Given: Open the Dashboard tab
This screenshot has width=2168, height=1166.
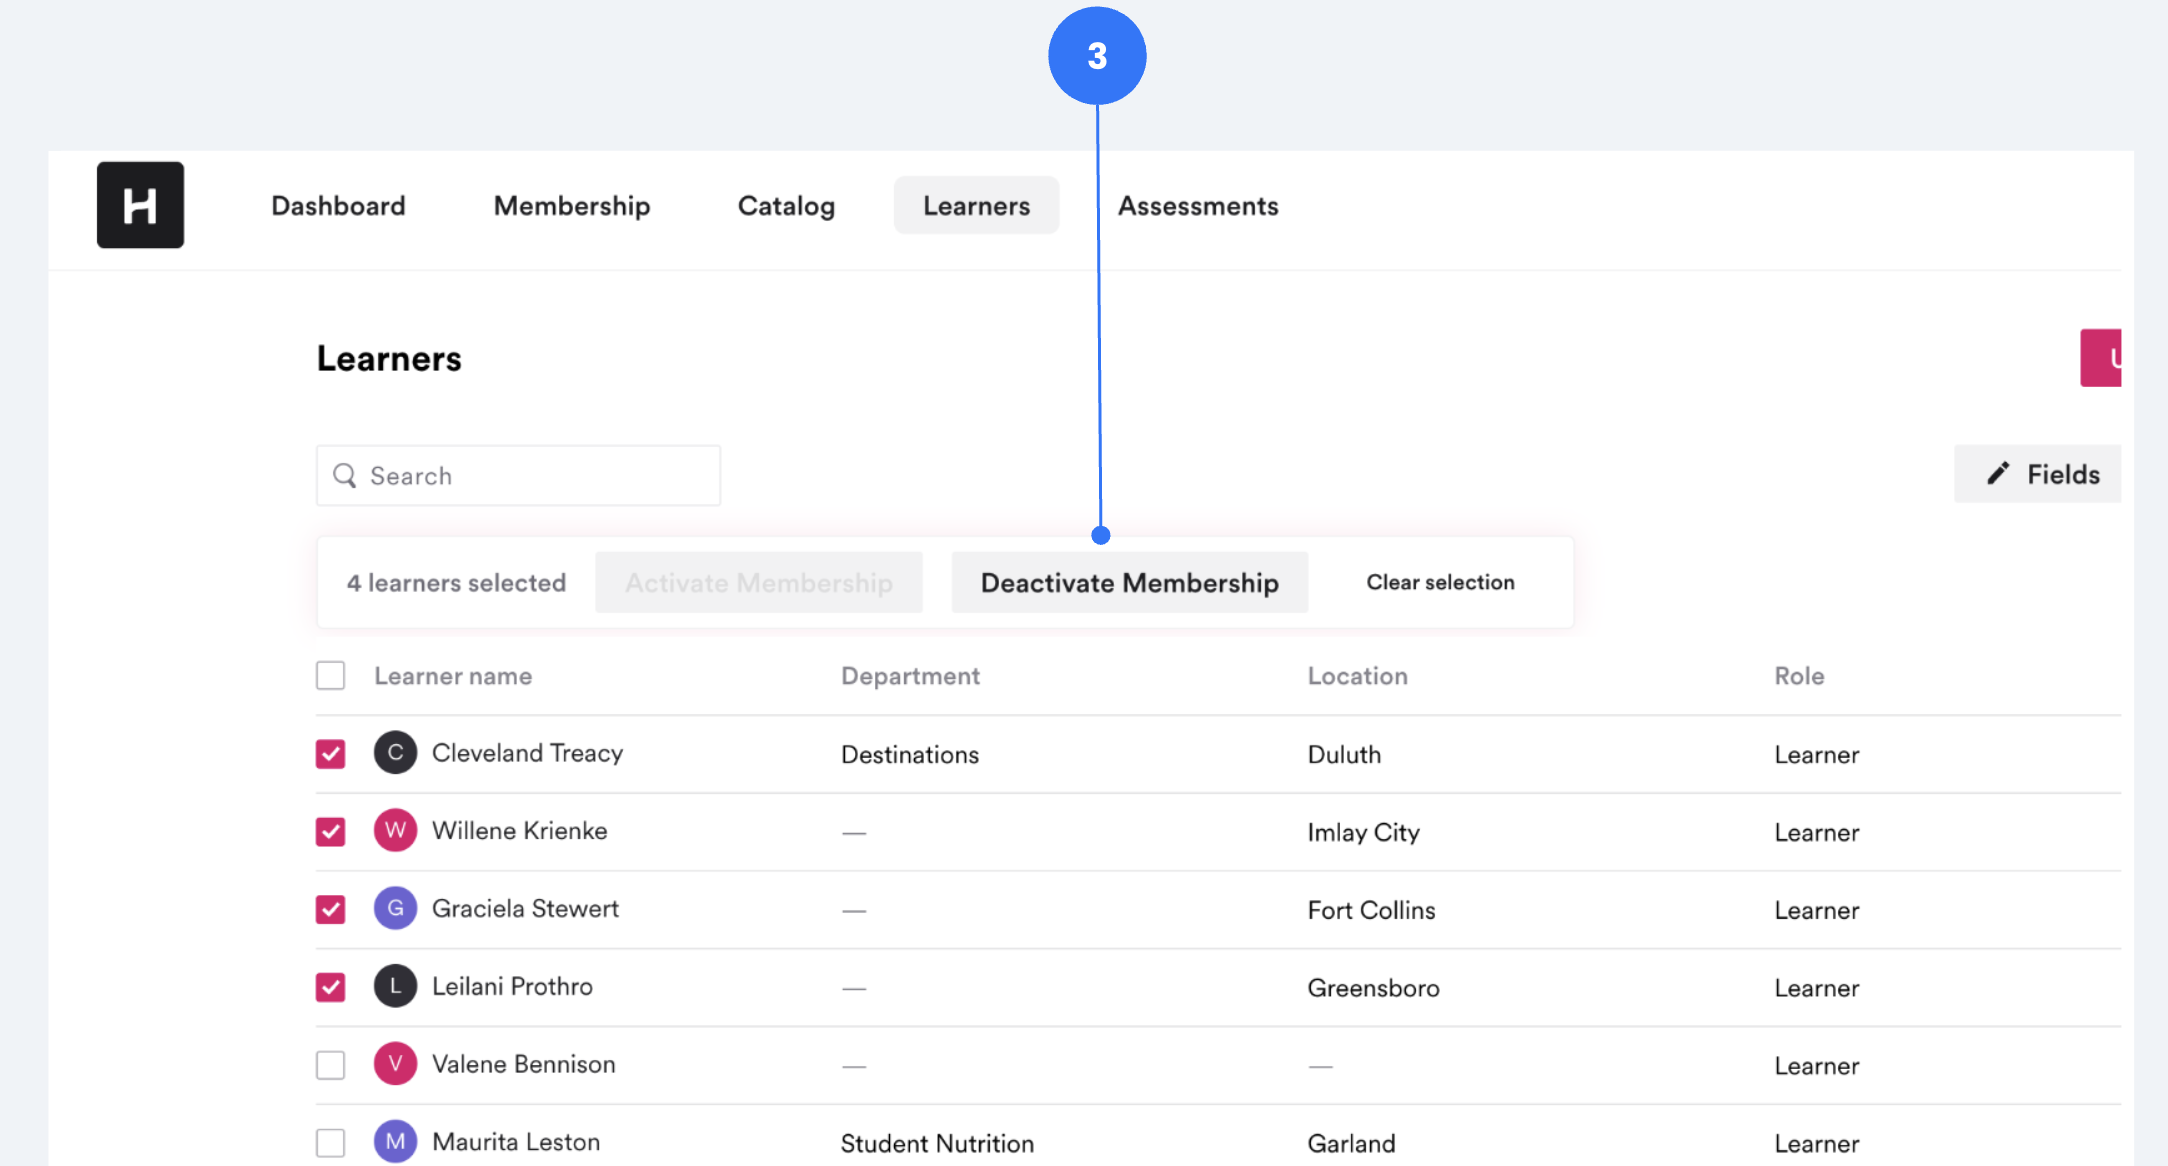Looking at the screenshot, I should click(x=338, y=206).
